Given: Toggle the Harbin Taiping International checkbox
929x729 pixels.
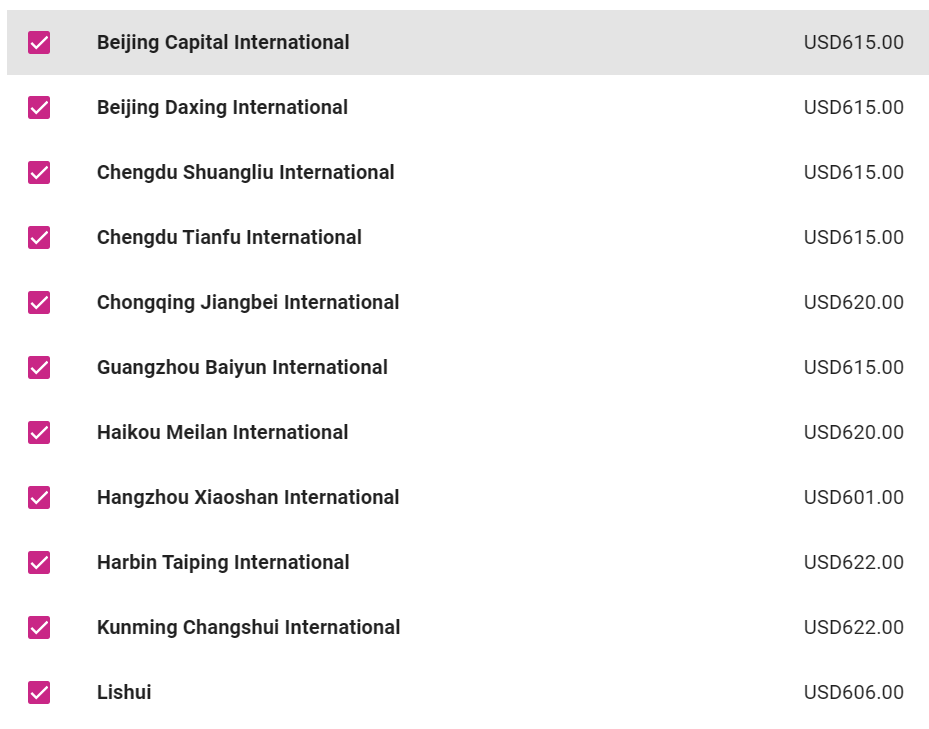Looking at the screenshot, I should pos(39,562).
